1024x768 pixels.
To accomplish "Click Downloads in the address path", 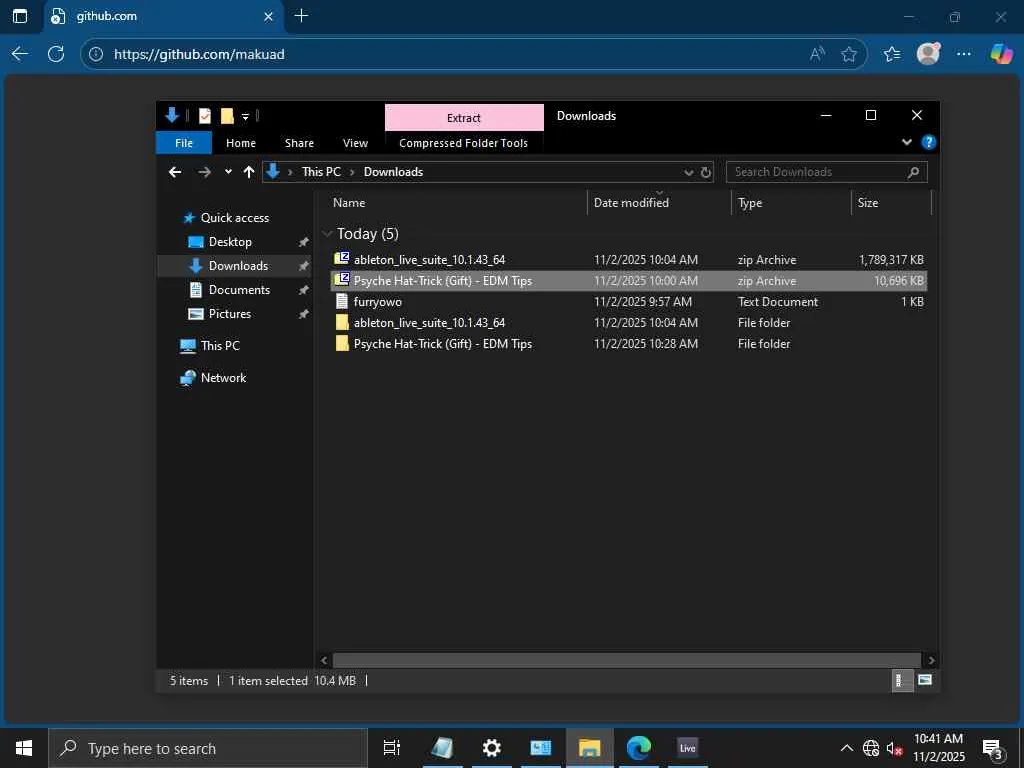I will (x=393, y=172).
